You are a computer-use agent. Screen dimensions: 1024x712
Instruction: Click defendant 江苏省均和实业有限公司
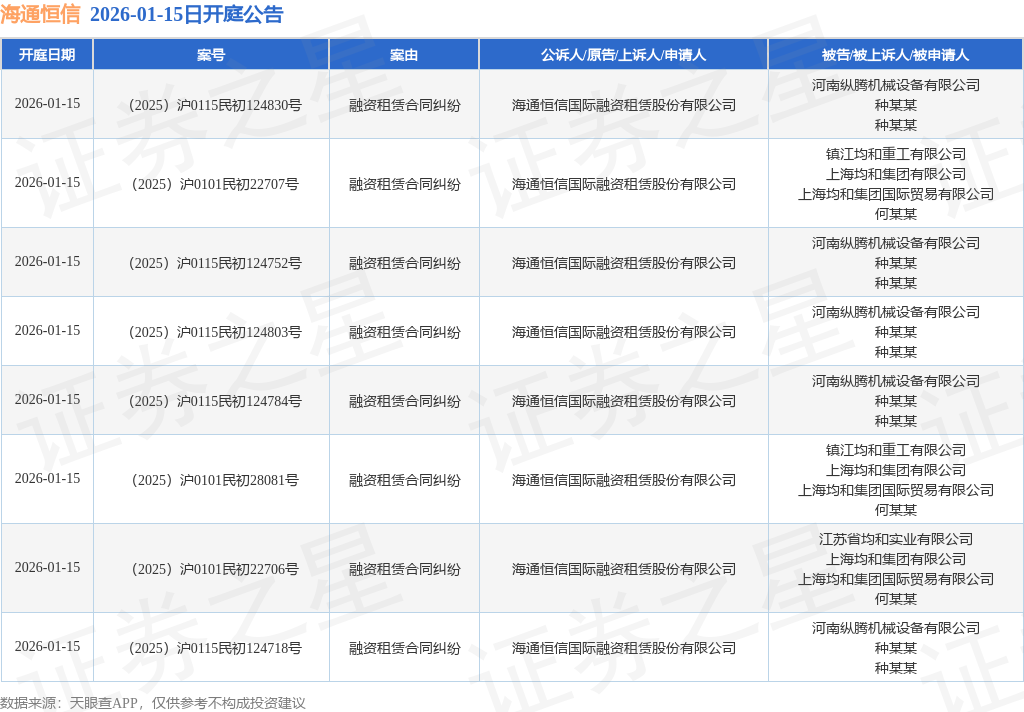click(895, 539)
